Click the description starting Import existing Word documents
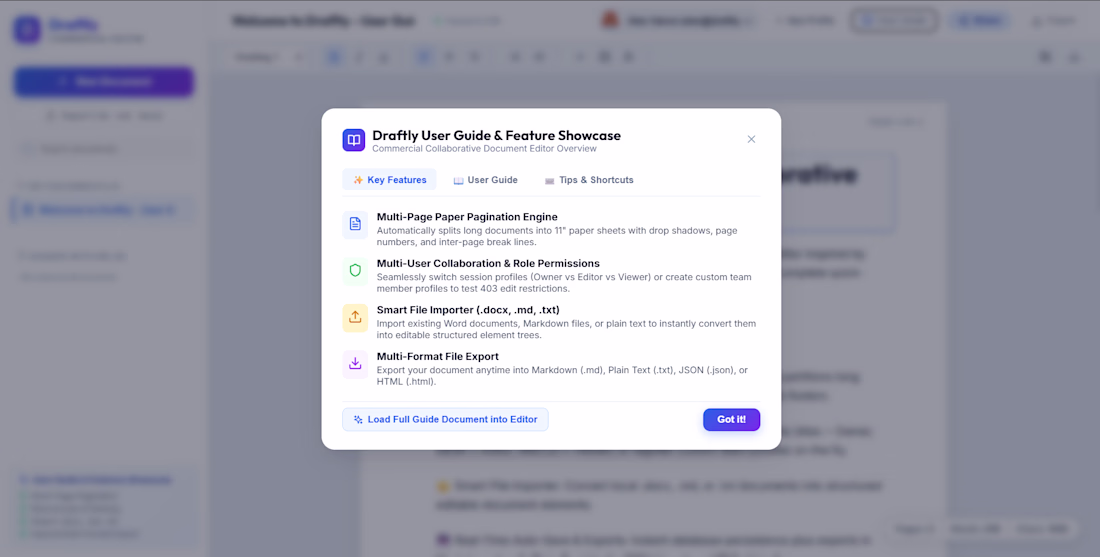This screenshot has height=557, width=1100. 566,329
